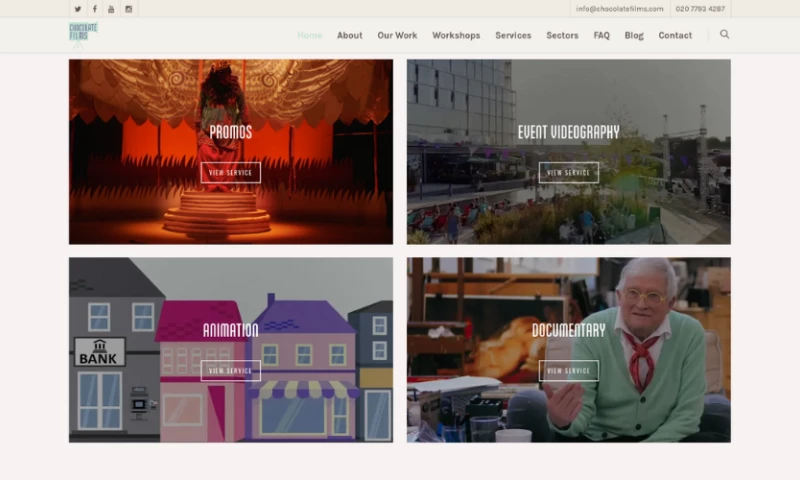Click the info@chocolatefilms.com email link
Viewport: 800px width, 480px height.
[x=619, y=9]
